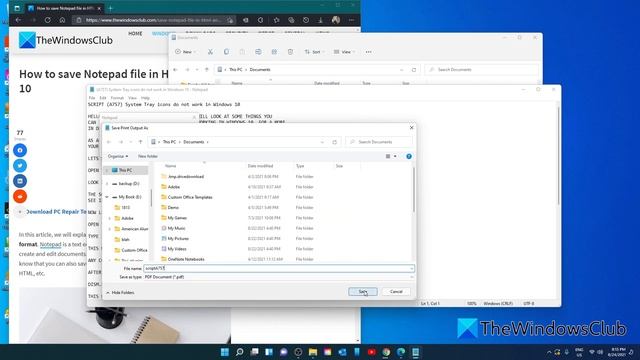Open the Organize menu in the dialog
The image size is (640, 360).
[118, 156]
